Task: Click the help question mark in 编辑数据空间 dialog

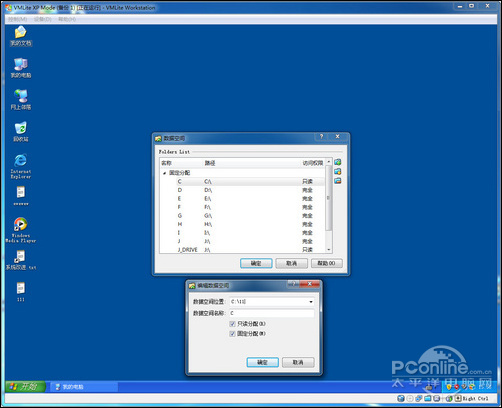Action: 293,284
